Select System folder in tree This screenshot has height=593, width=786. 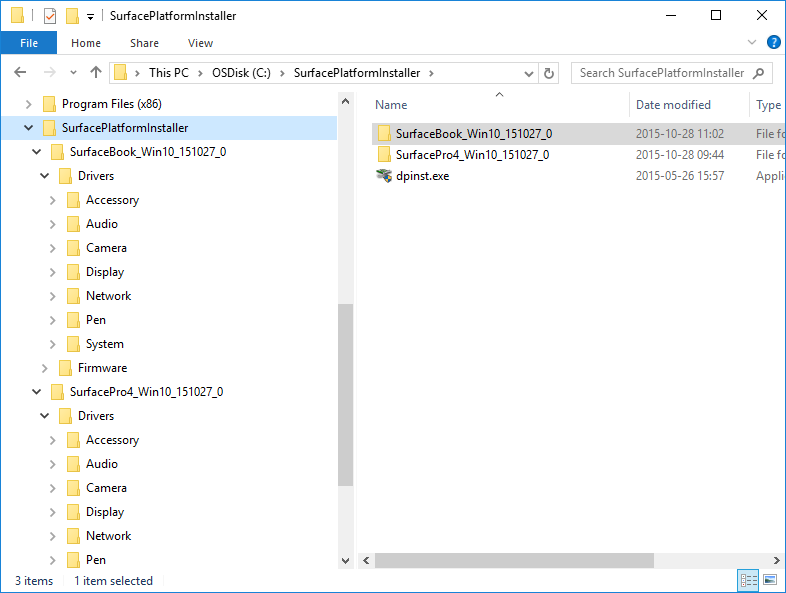tap(104, 344)
